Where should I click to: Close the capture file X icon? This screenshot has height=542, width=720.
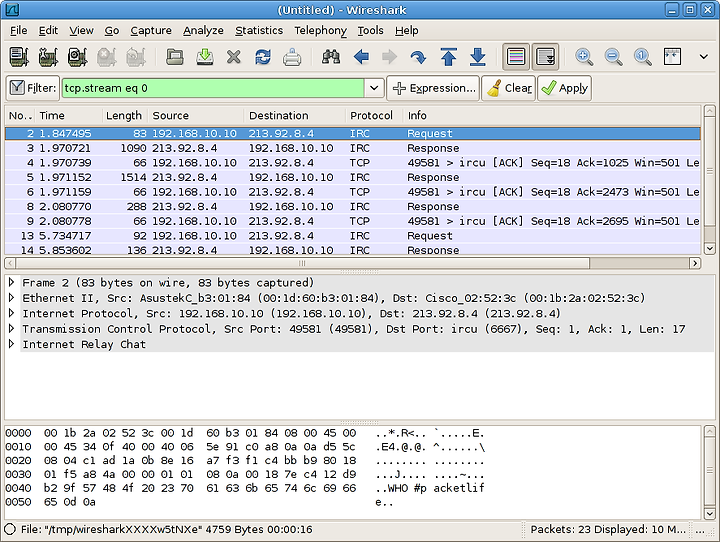point(234,57)
